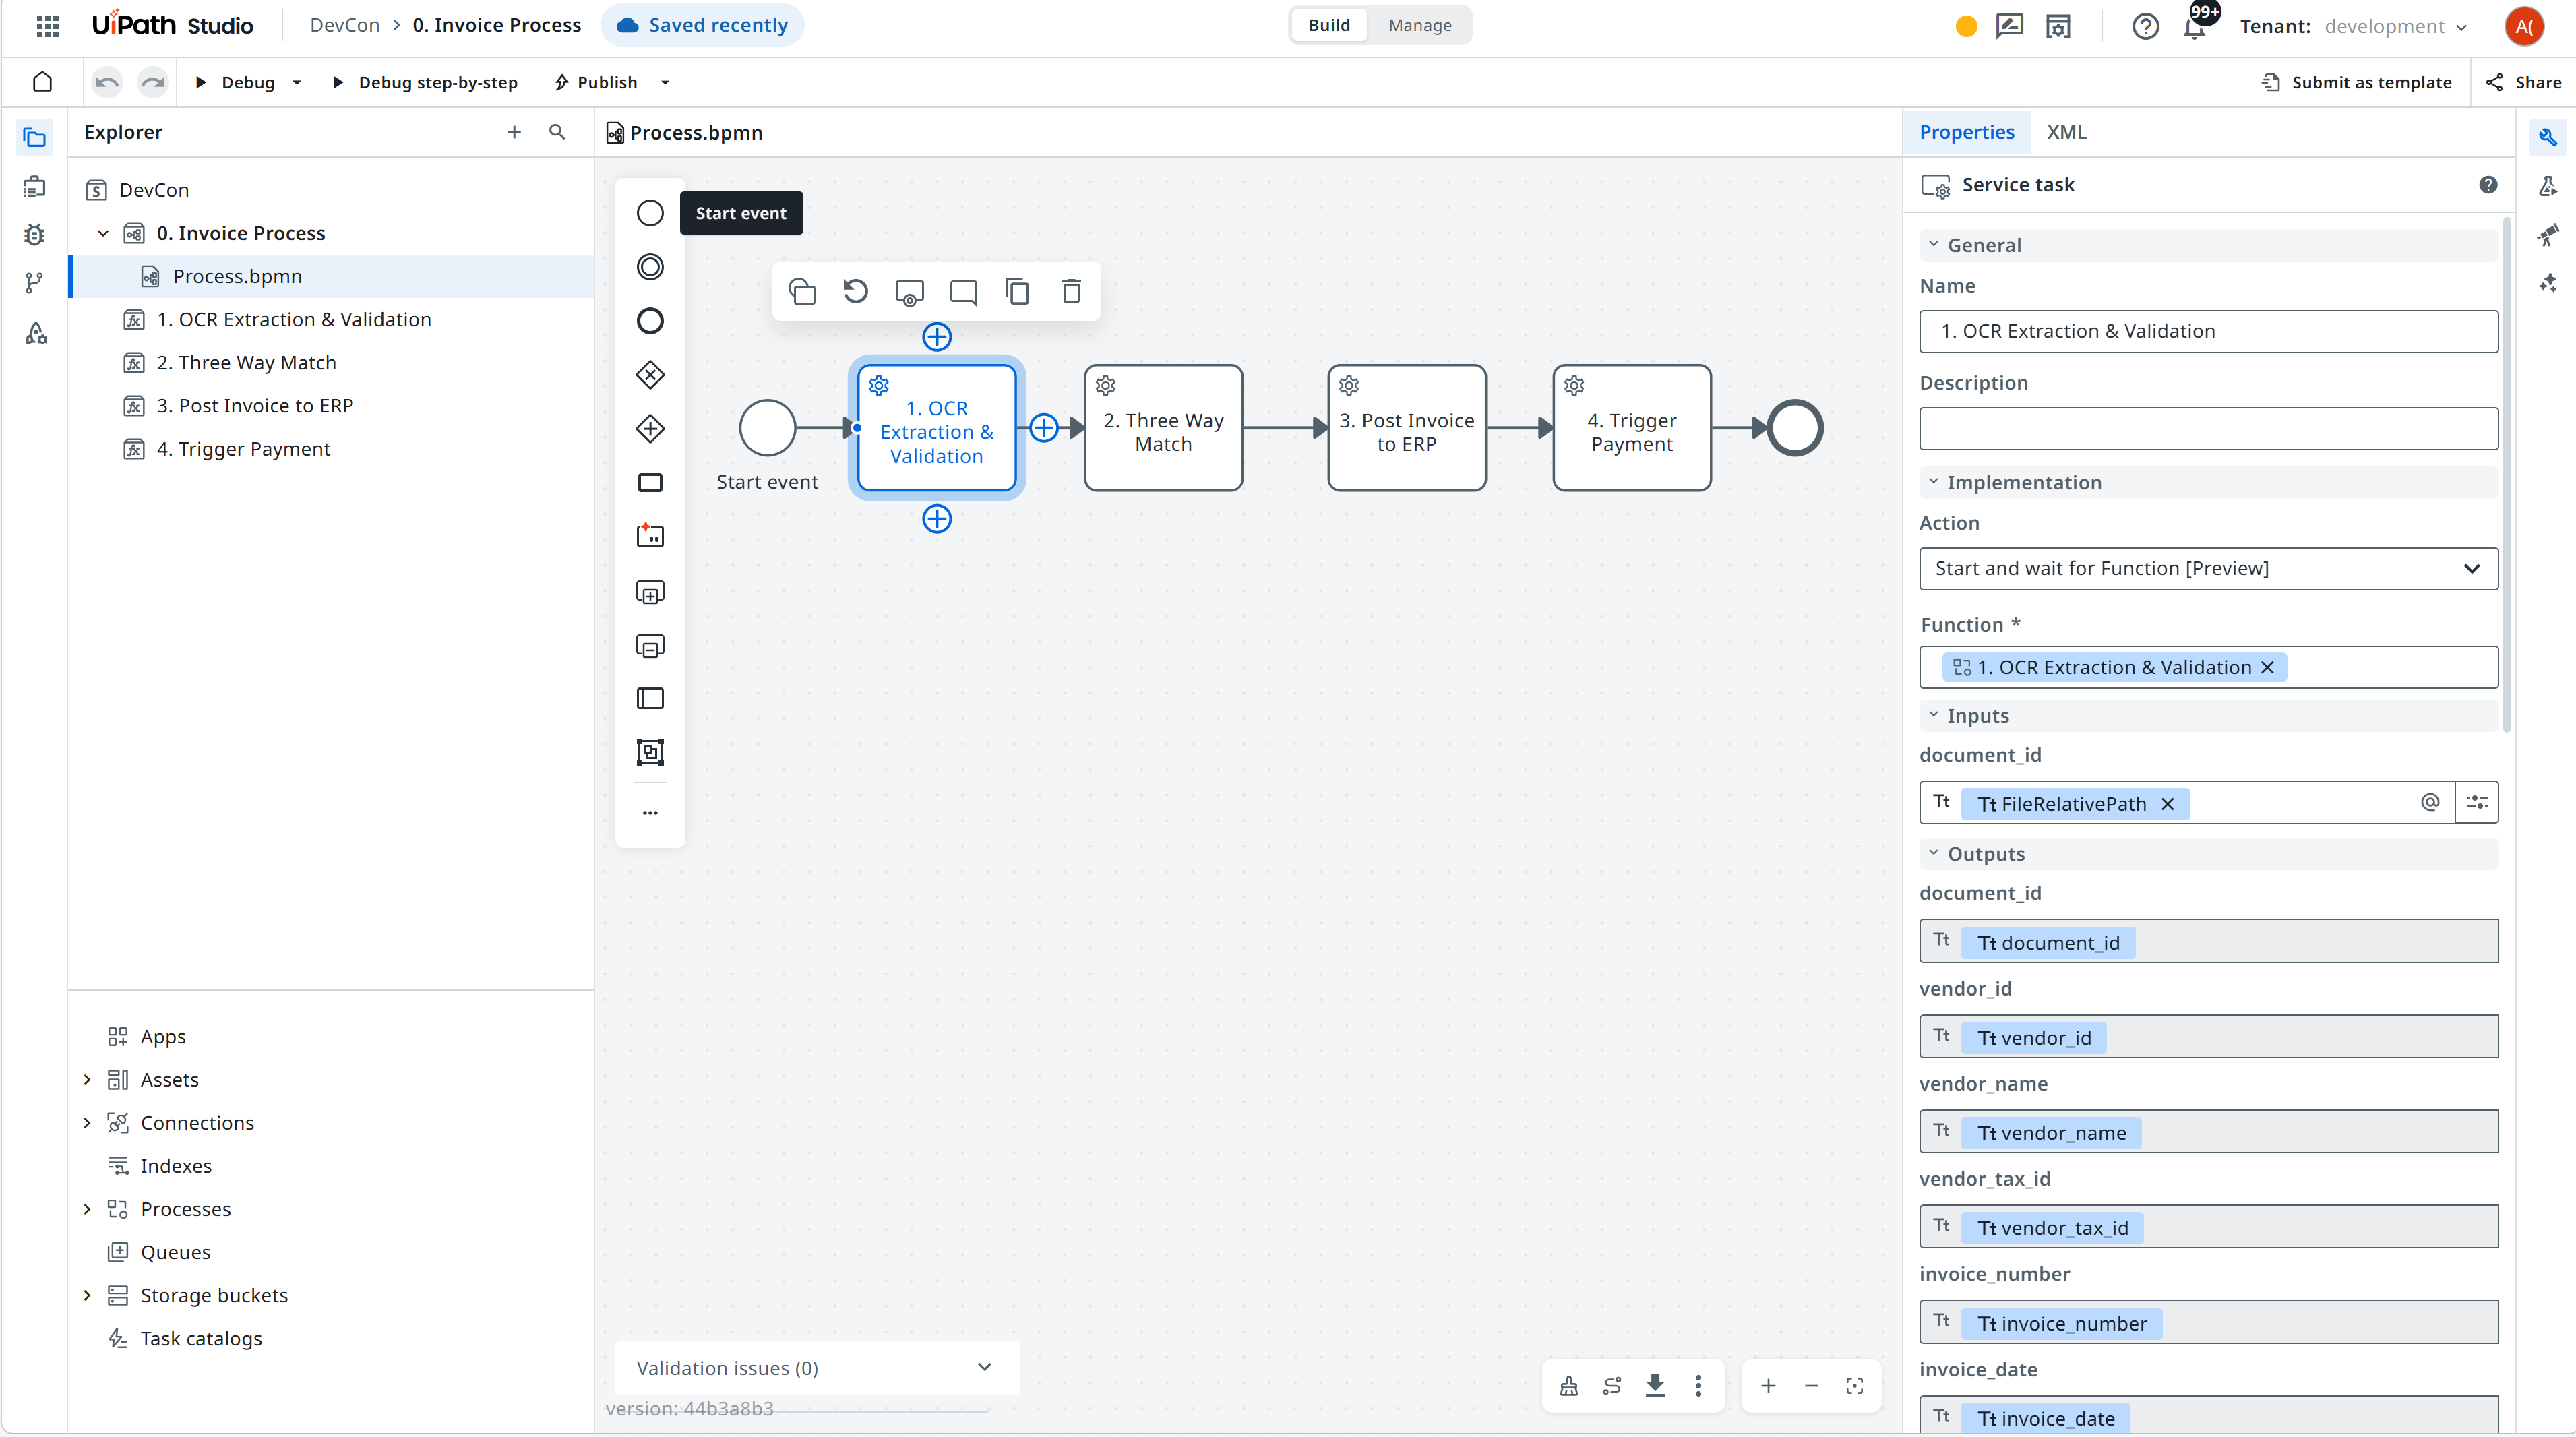Open canvas more options vertical dots
The height and width of the screenshot is (1437, 2576).
(x=1698, y=1386)
